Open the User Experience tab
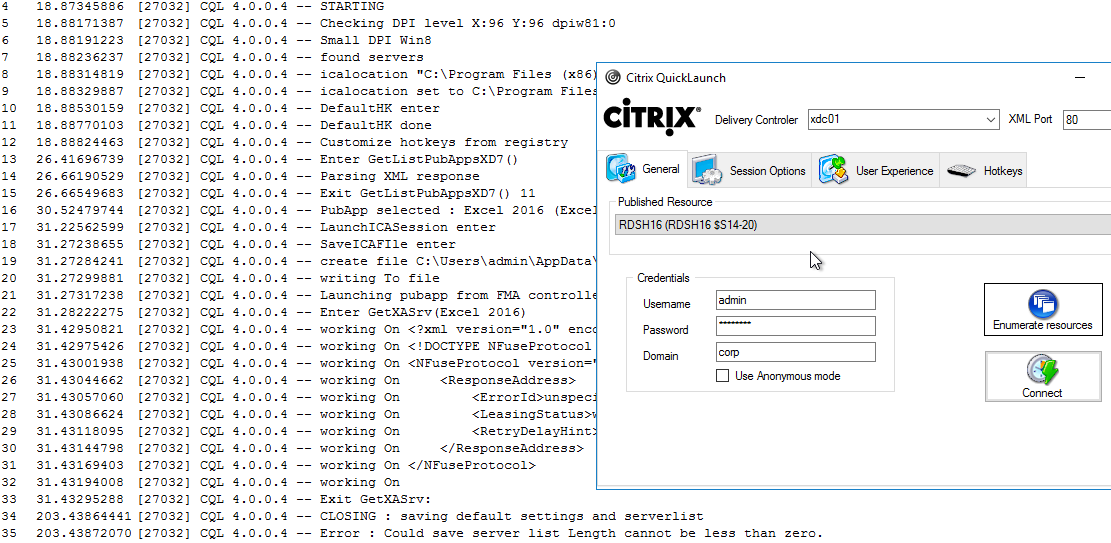Screen dimensions: 1111x543 (876, 171)
